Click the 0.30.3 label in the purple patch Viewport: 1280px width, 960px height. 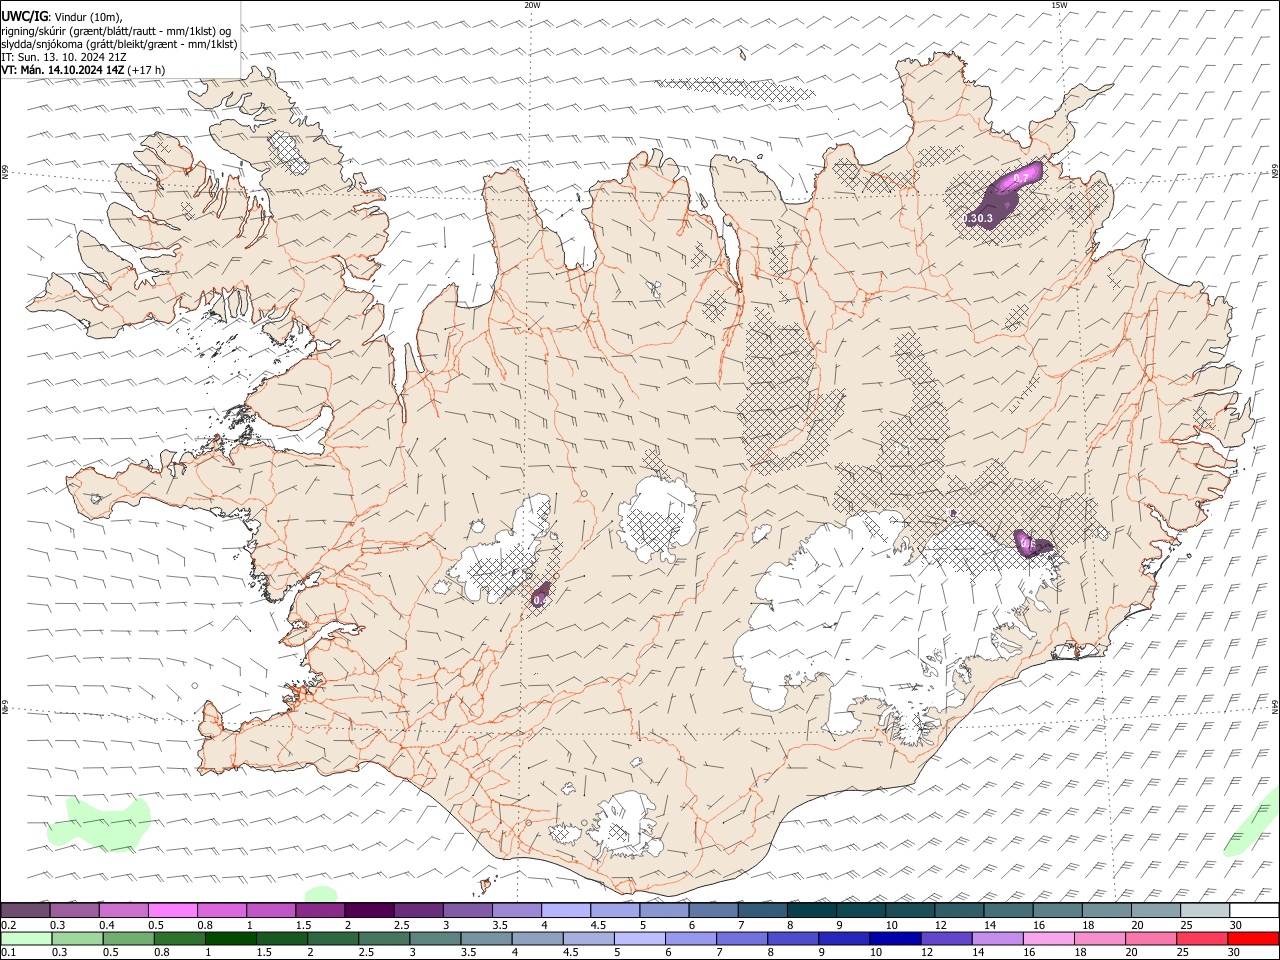[978, 218]
